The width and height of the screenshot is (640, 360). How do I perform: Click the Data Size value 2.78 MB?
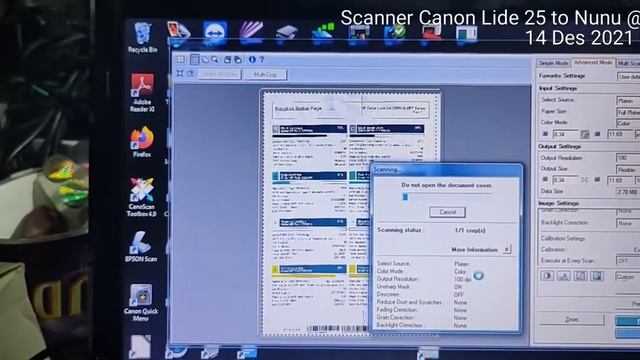click(628, 191)
